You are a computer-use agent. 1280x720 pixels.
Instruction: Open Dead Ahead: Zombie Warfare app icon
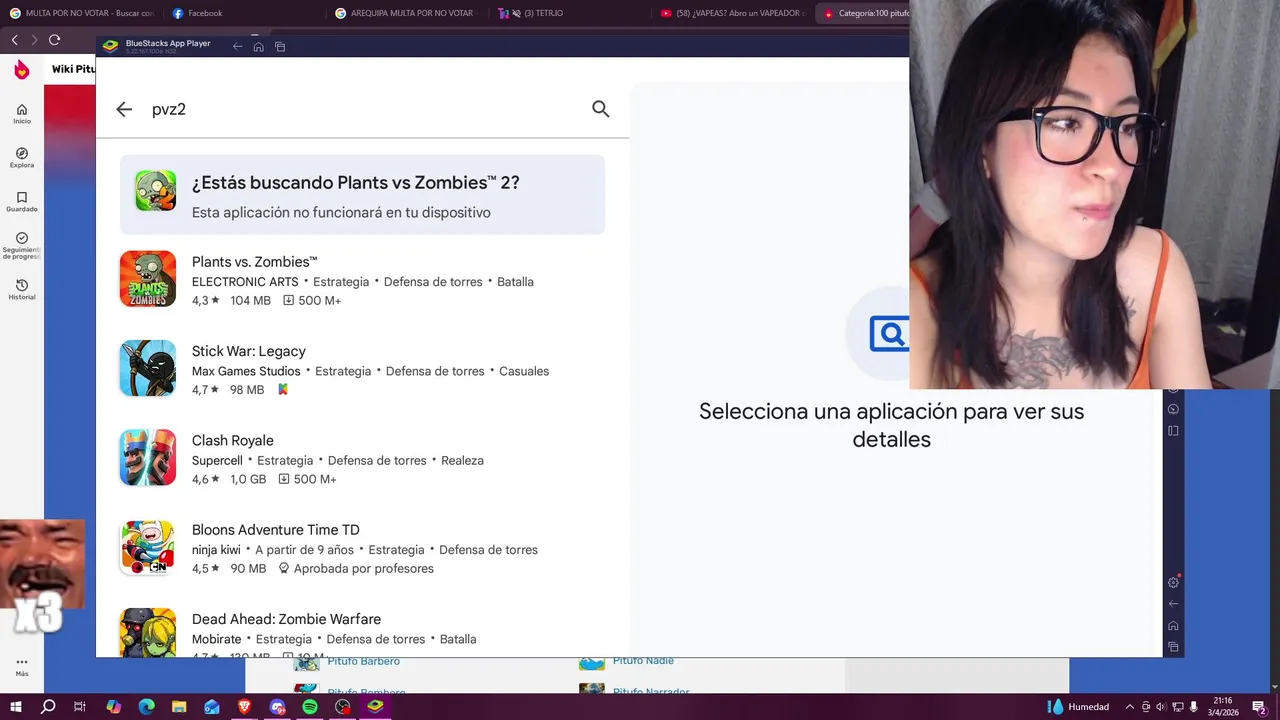pyautogui.click(x=148, y=633)
